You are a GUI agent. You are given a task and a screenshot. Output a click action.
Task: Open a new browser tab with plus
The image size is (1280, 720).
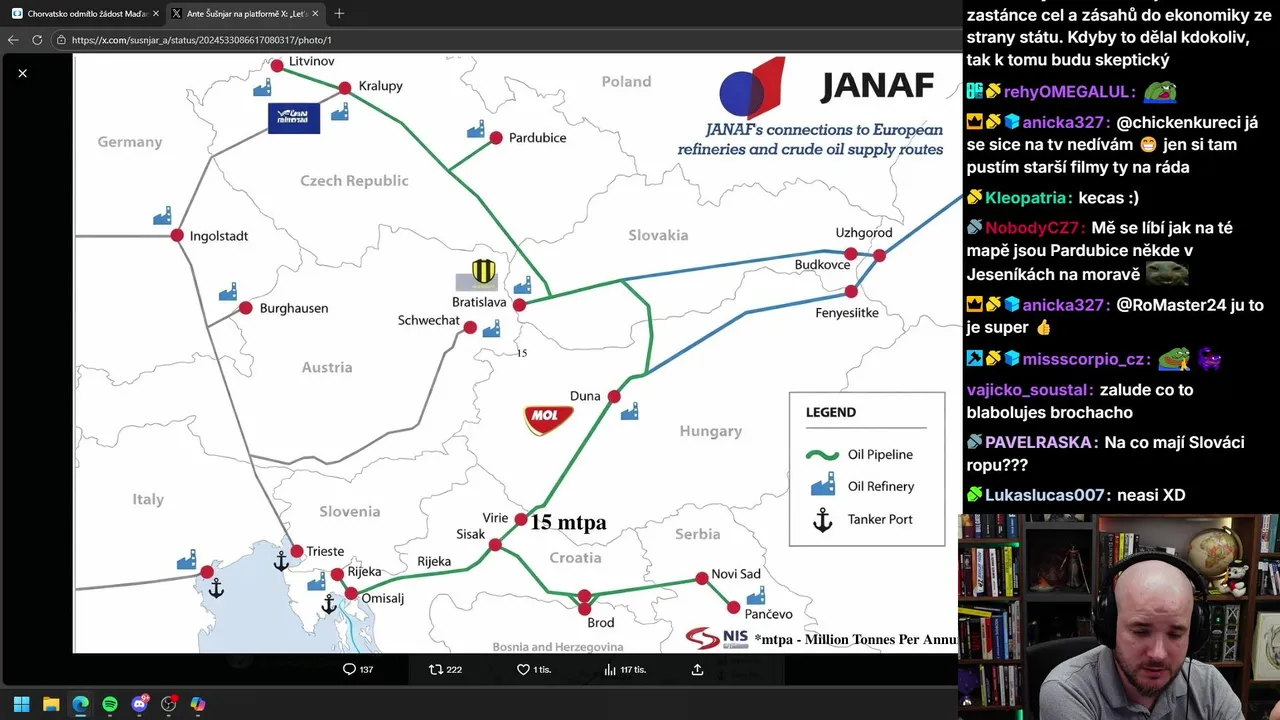tap(339, 14)
